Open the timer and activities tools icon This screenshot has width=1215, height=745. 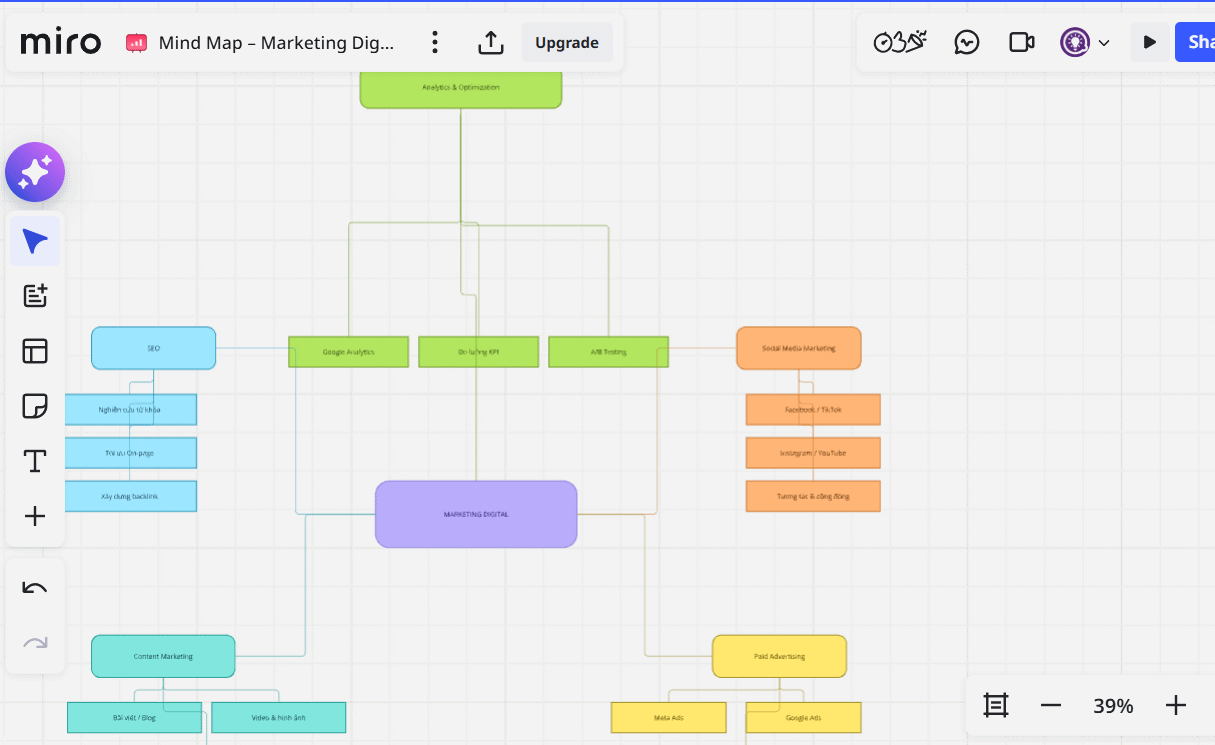[x=900, y=42]
